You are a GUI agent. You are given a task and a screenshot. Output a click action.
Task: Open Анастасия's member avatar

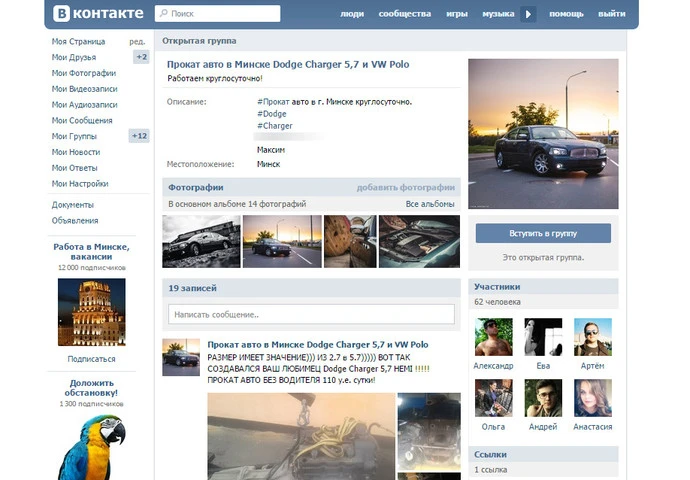(x=593, y=398)
